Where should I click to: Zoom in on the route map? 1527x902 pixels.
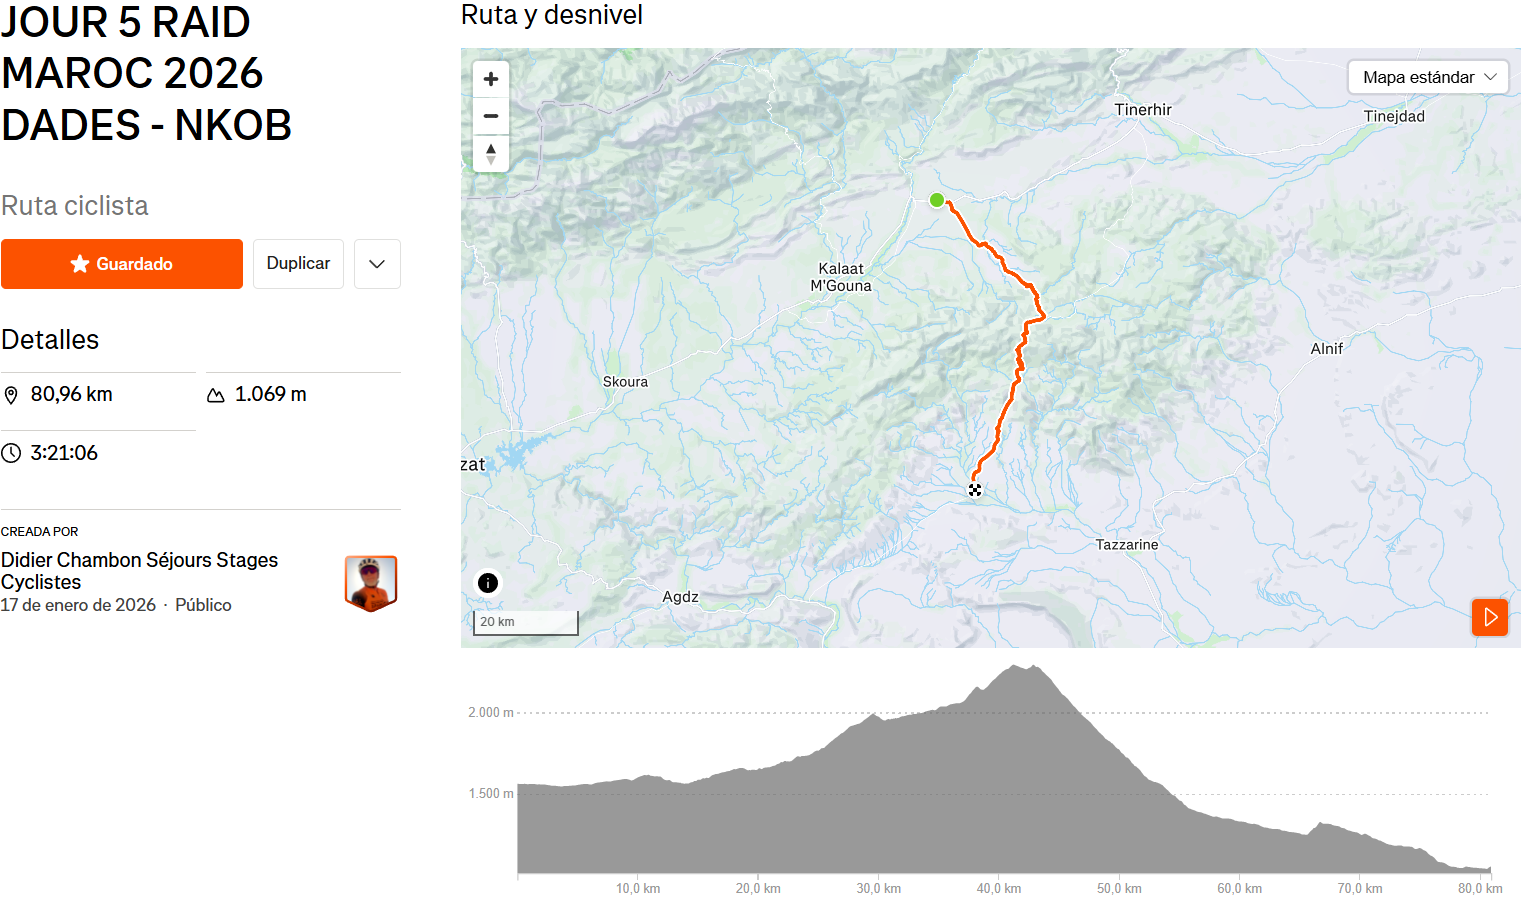(x=490, y=79)
